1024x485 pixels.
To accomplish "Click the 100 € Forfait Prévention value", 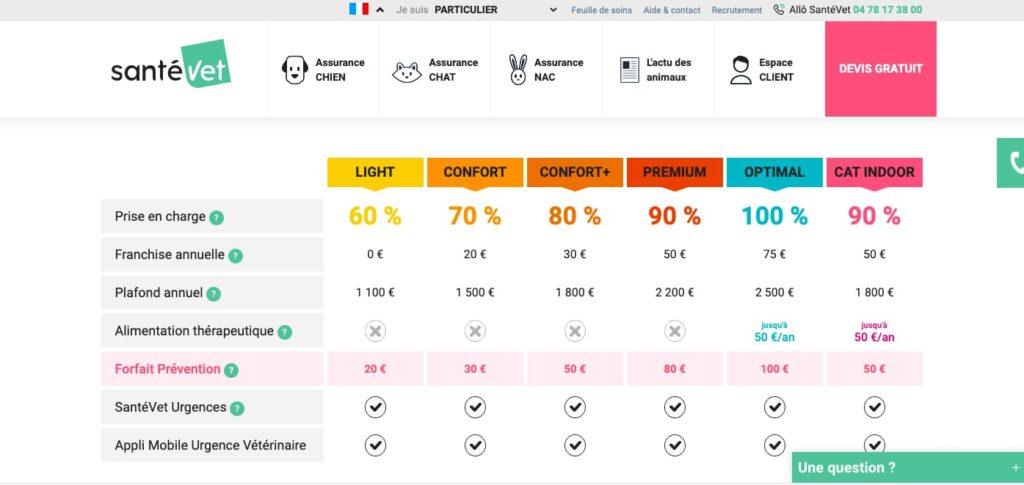I will pyautogui.click(x=775, y=369).
